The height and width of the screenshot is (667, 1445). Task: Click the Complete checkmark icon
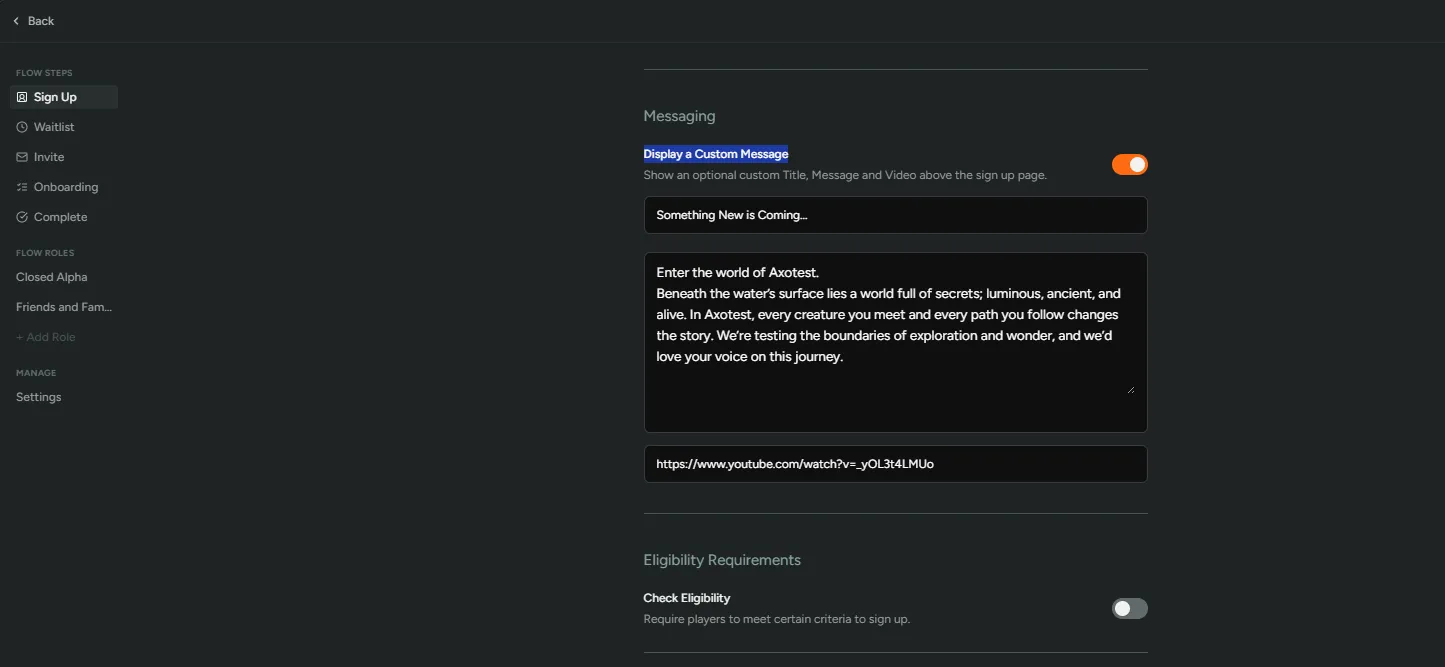coord(21,216)
